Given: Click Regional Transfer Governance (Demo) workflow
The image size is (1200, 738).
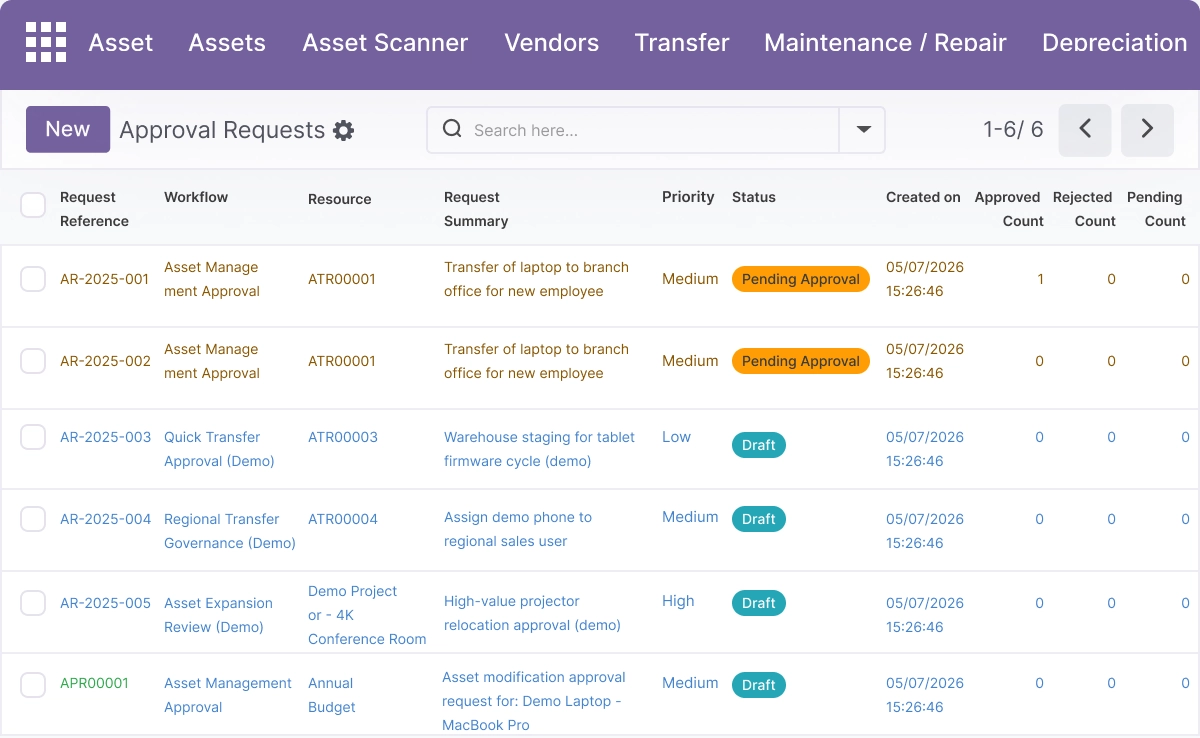Looking at the screenshot, I should click(230, 531).
